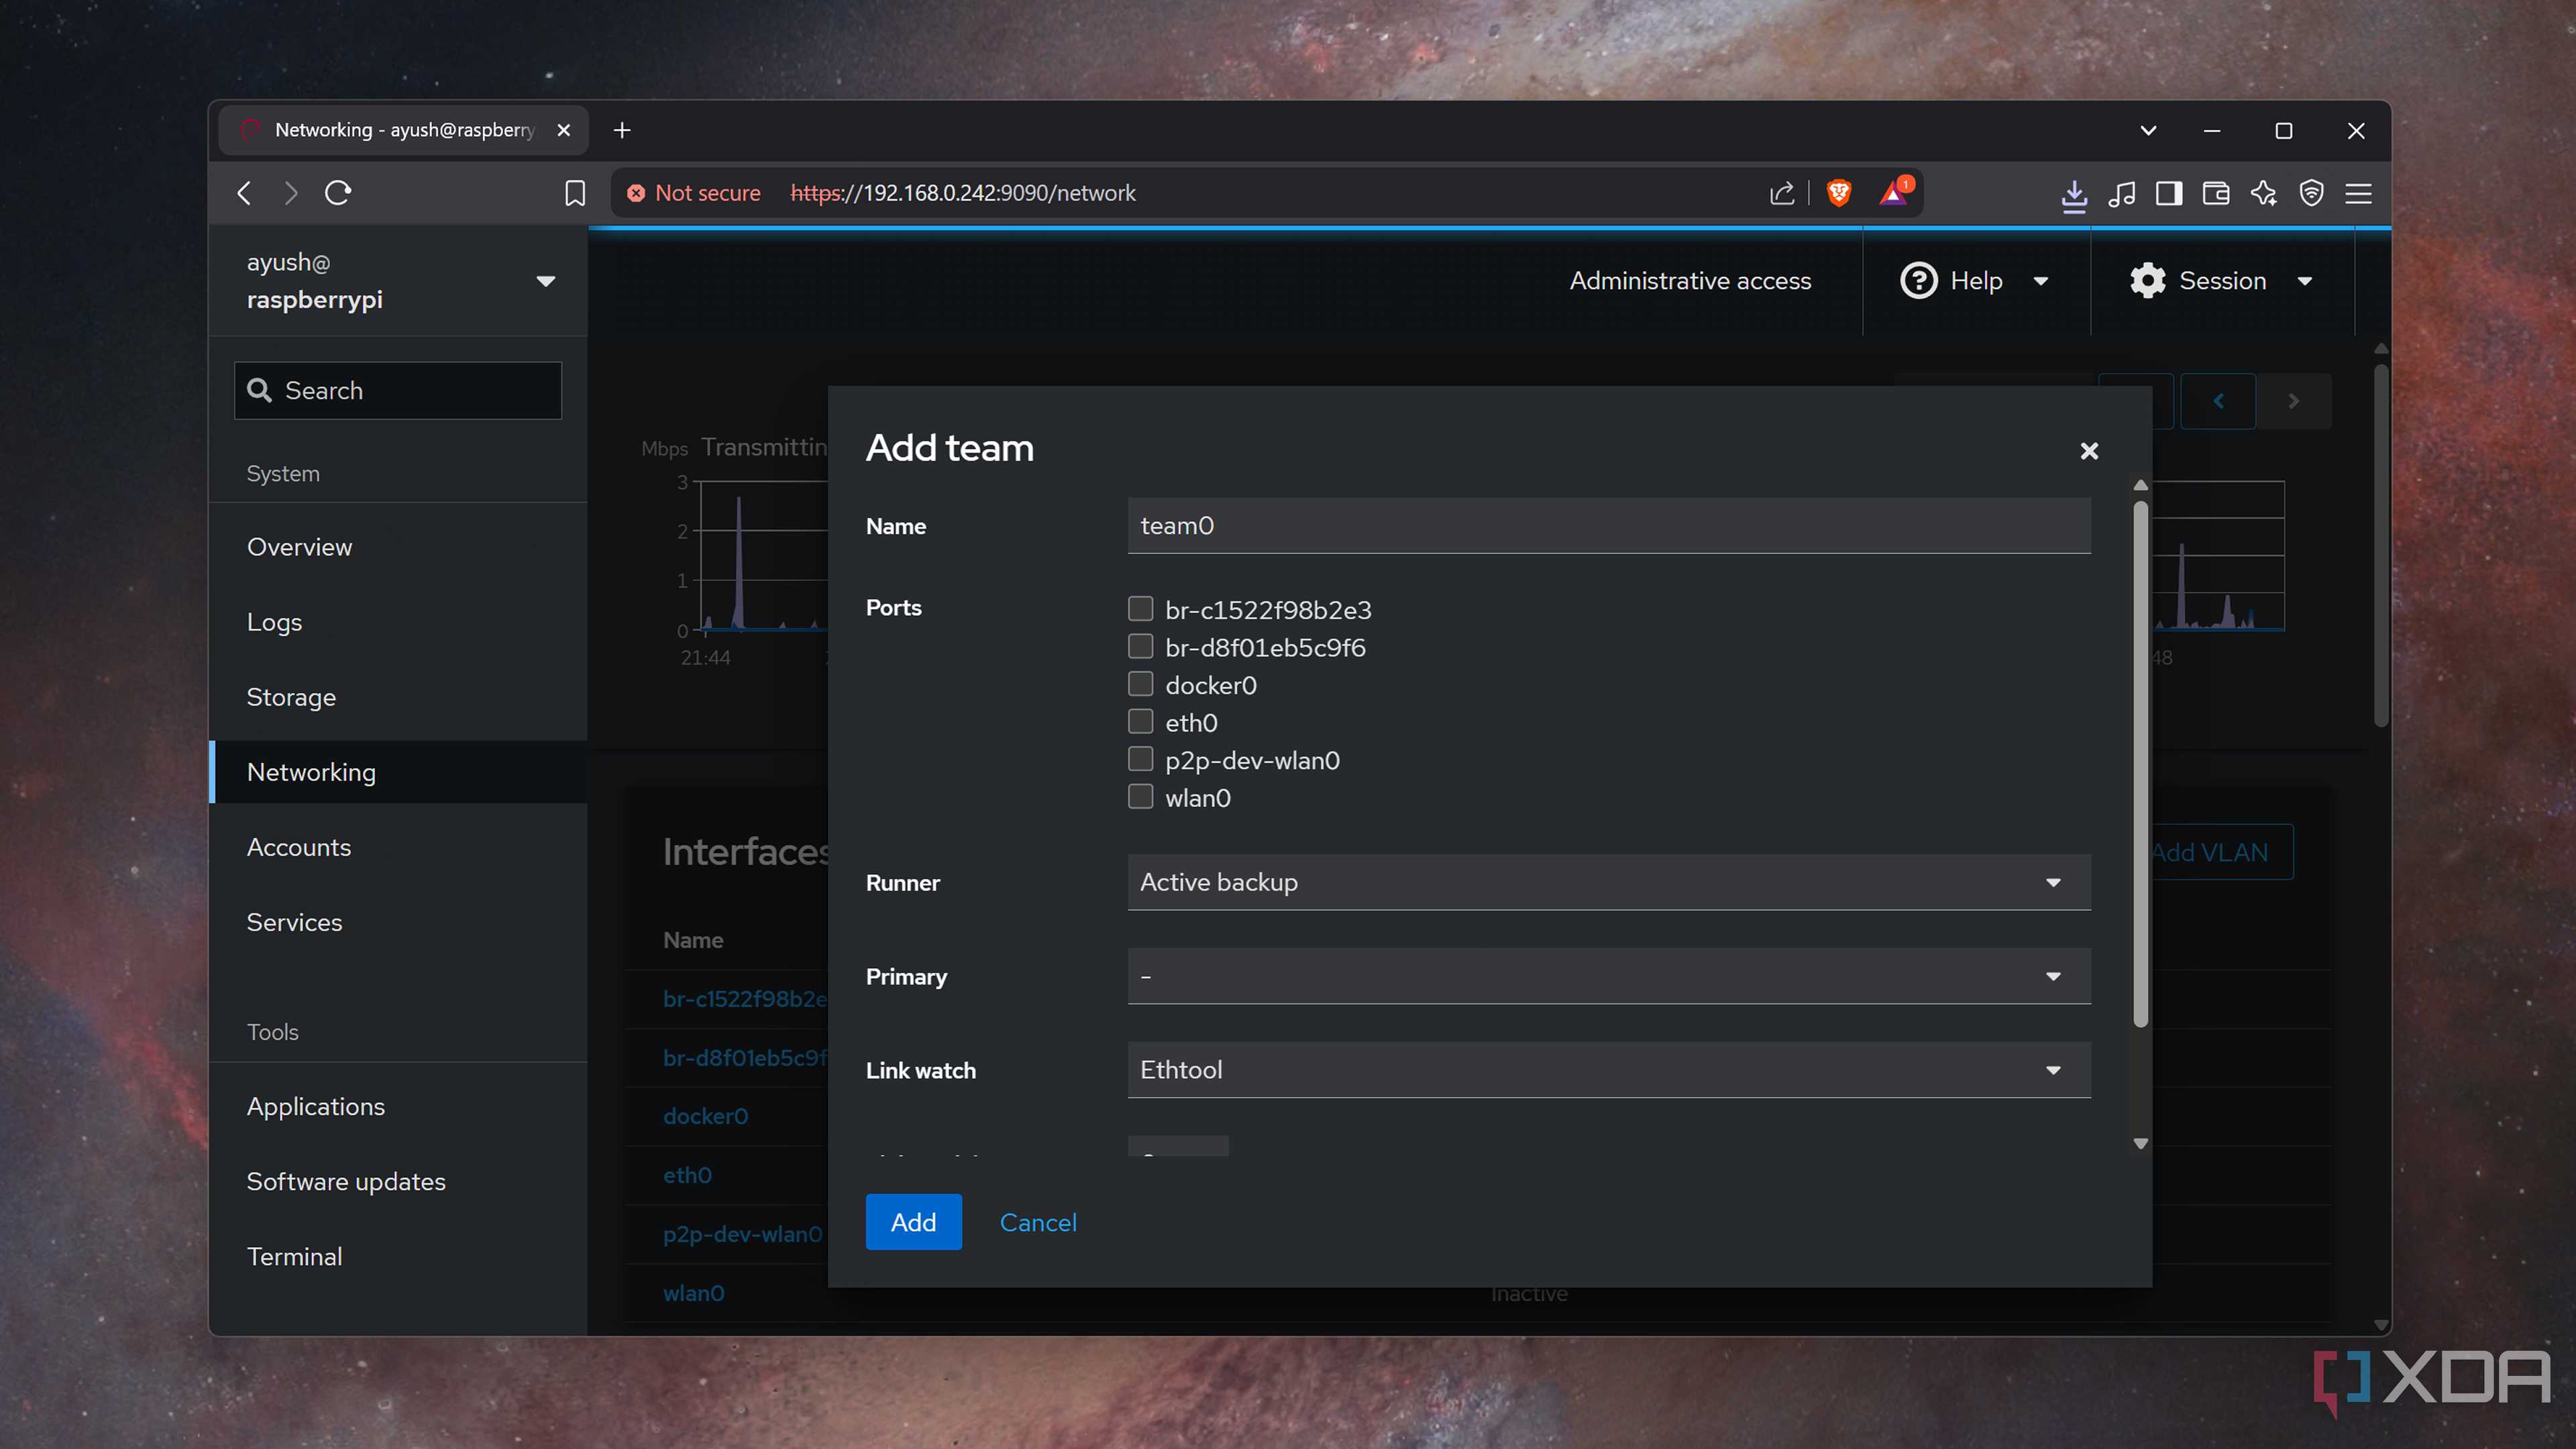Click the sidebar search magnifier icon
The image size is (2576, 1449).
click(259, 390)
